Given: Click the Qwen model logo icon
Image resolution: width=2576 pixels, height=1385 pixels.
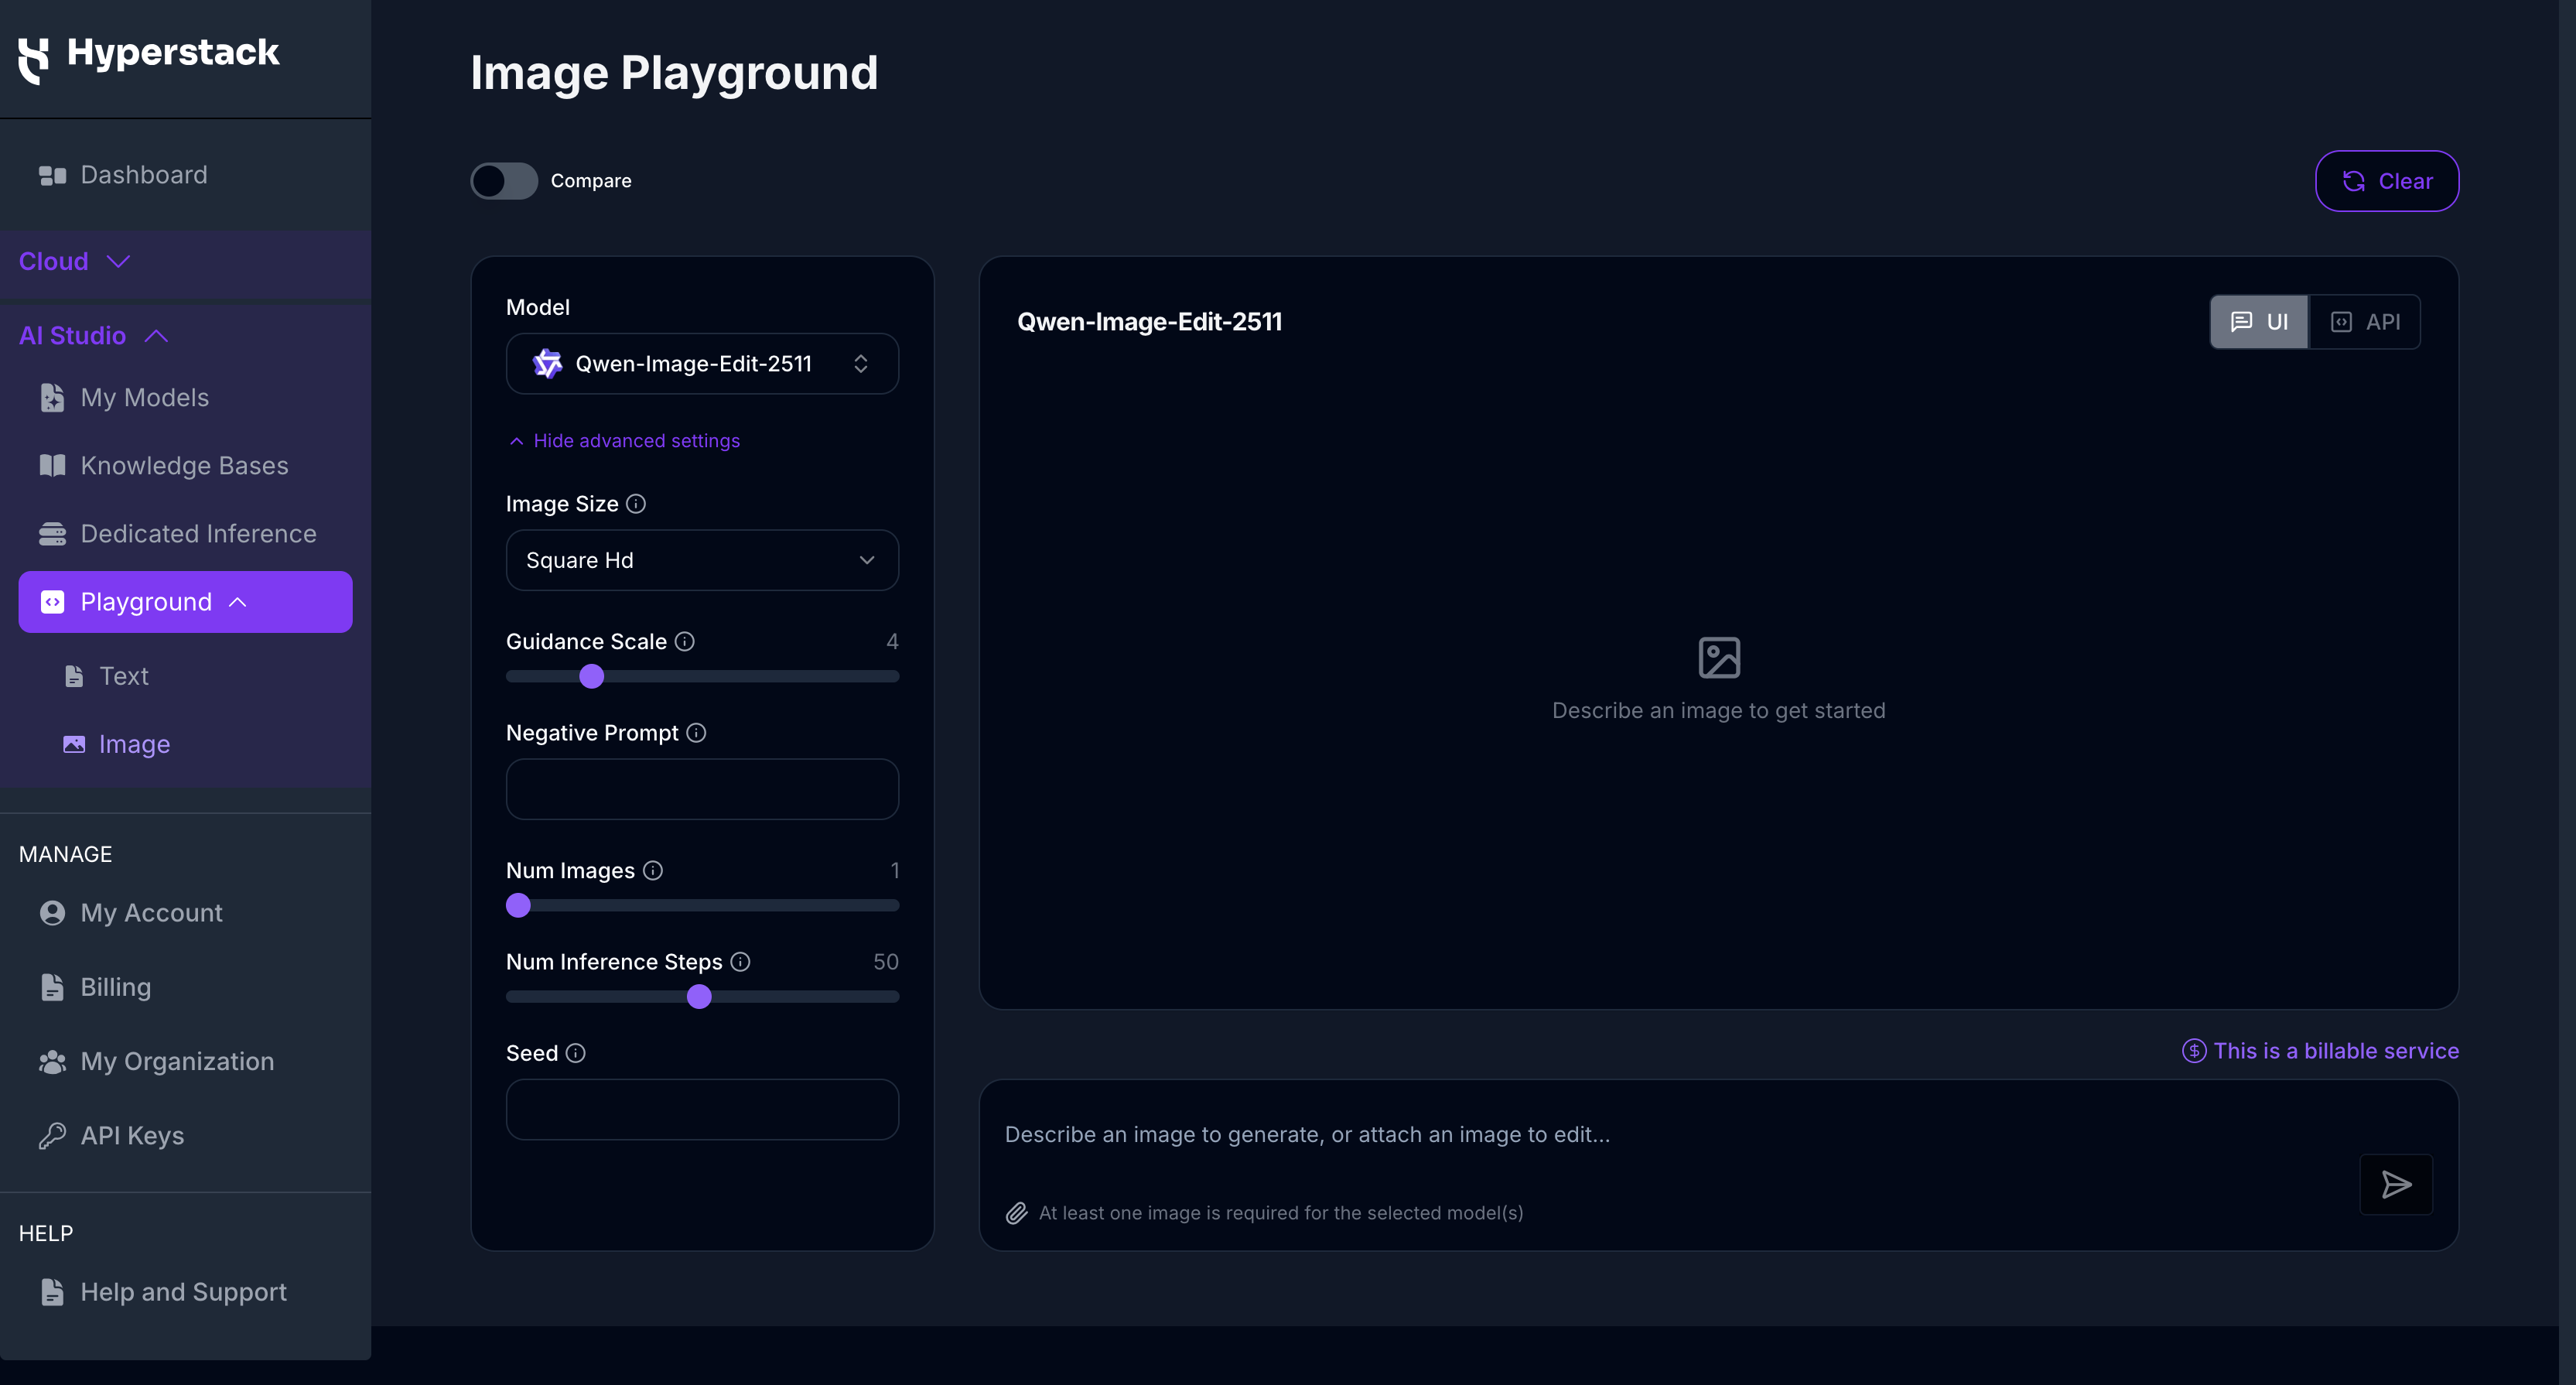Looking at the screenshot, I should tap(548, 364).
